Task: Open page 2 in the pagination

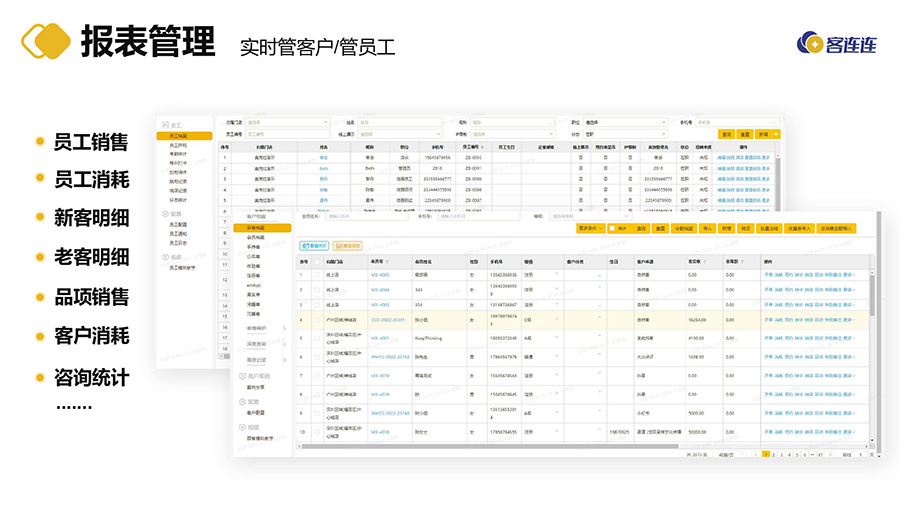Action: [774, 455]
